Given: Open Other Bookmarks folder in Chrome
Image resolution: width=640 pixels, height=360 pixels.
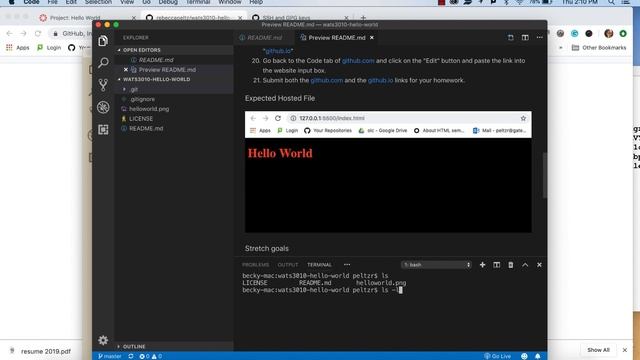Looking at the screenshot, I should coord(599,48).
